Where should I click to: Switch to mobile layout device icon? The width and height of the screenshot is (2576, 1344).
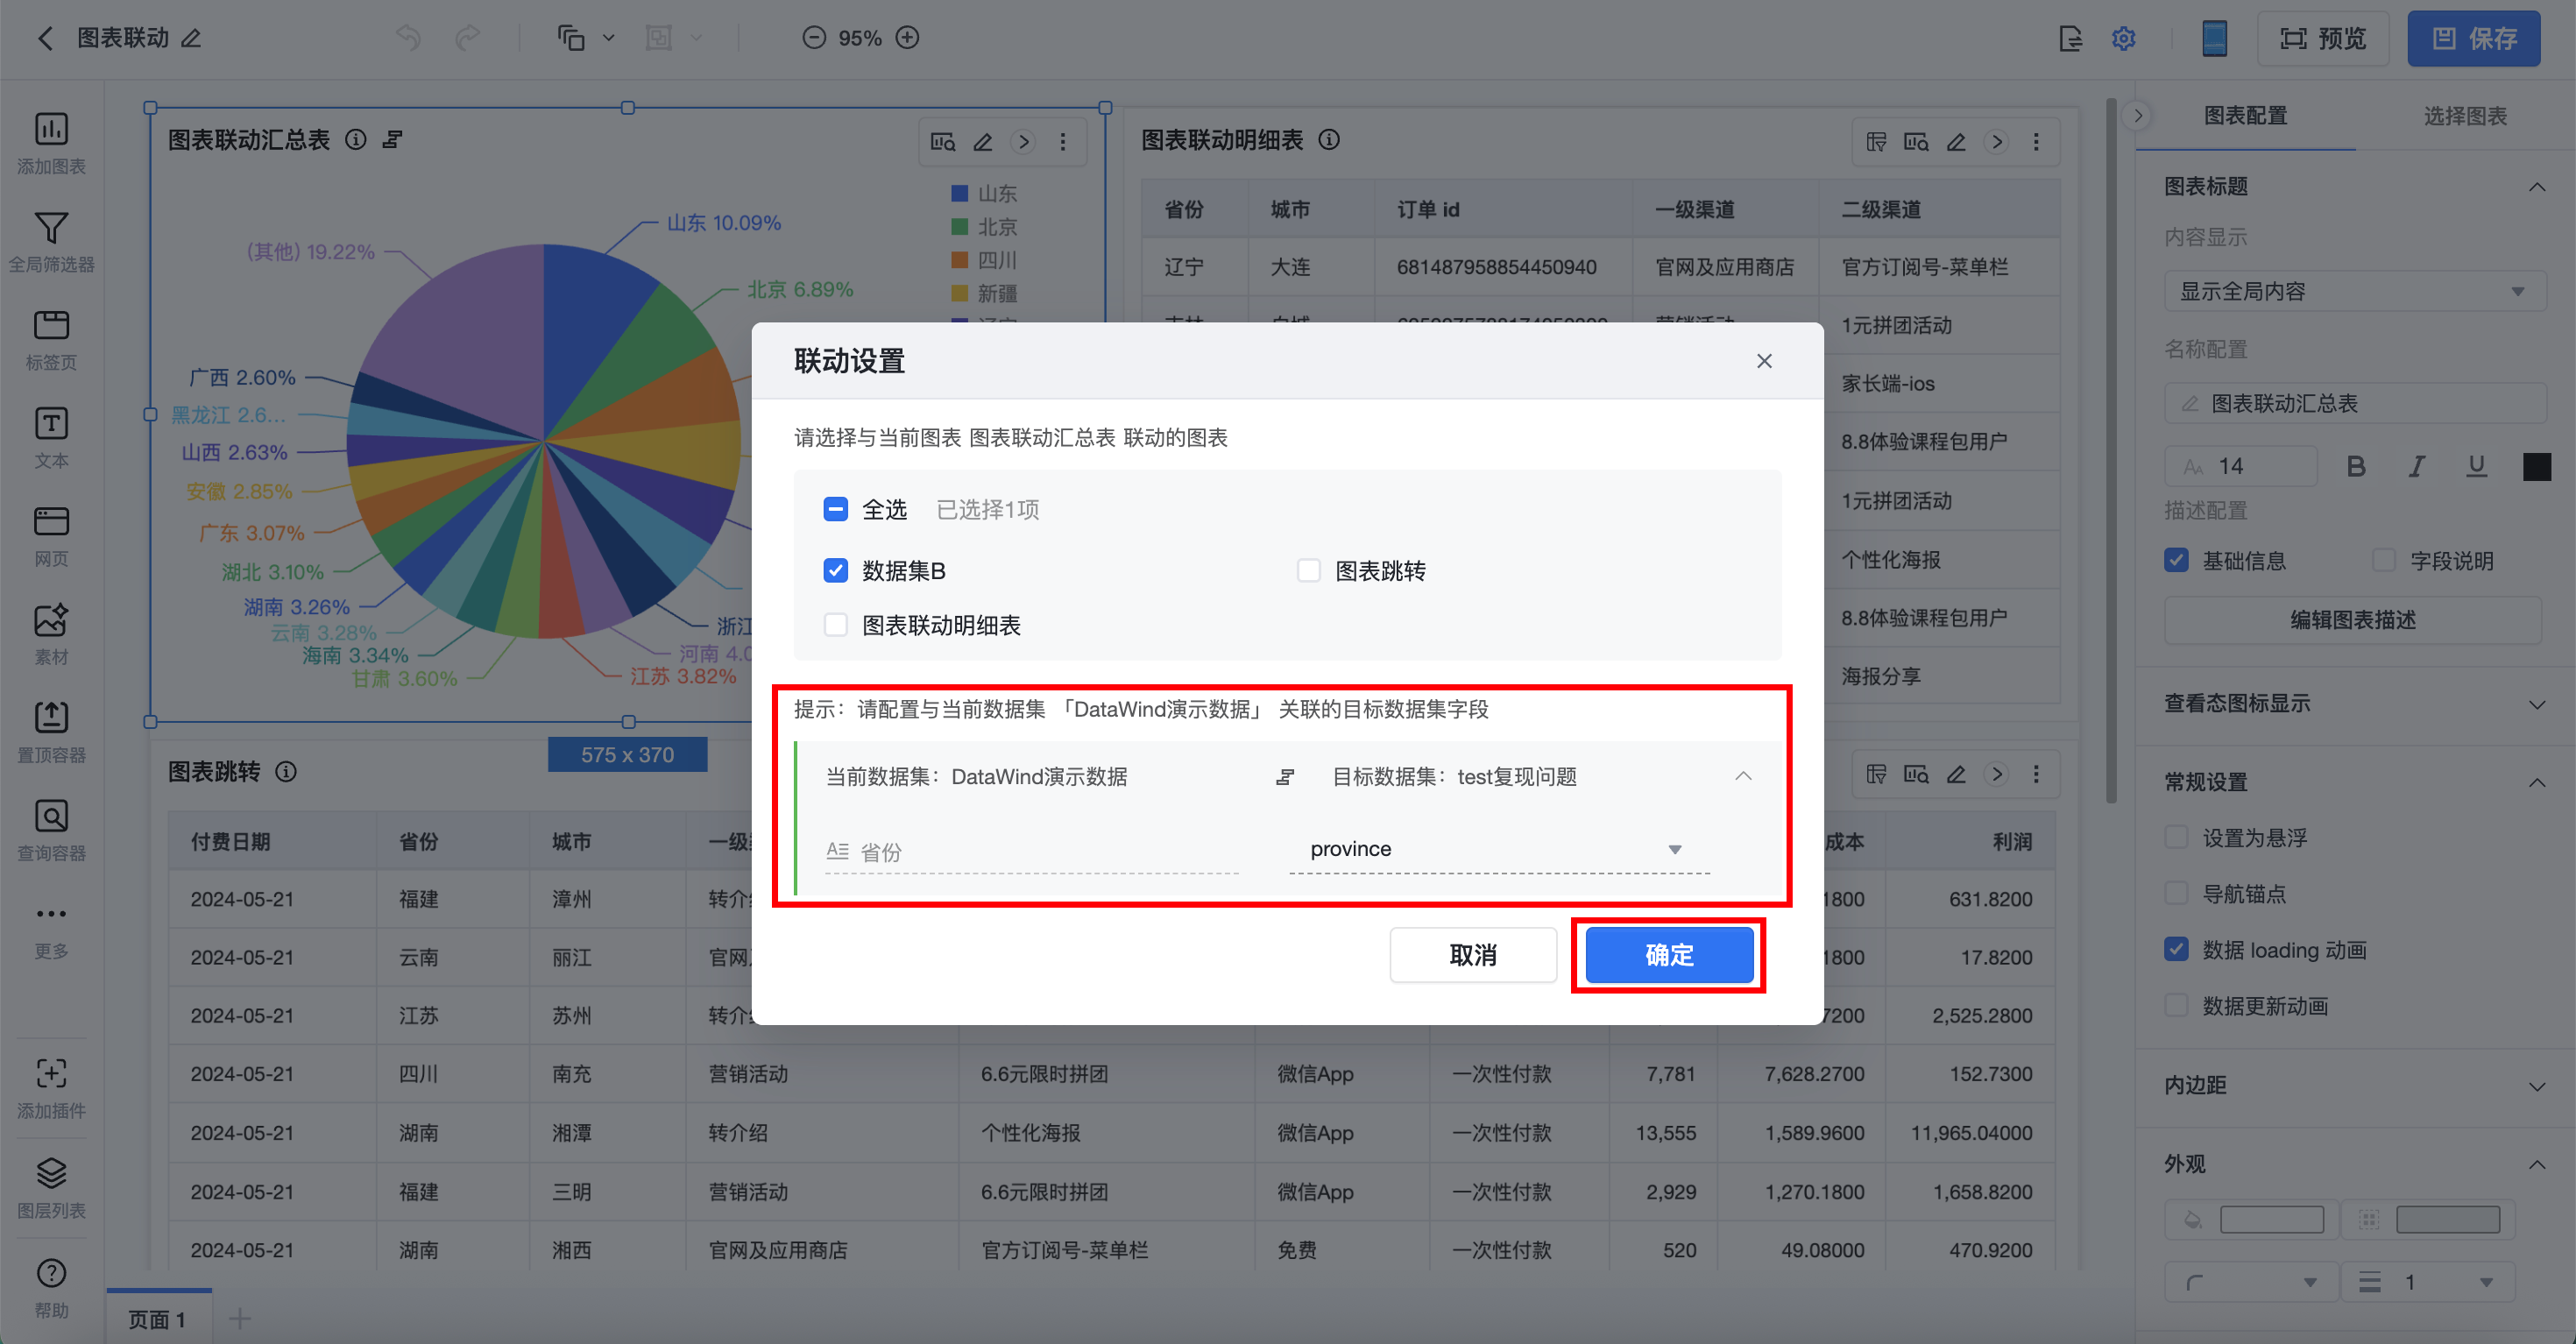pyautogui.click(x=2214, y=38)
